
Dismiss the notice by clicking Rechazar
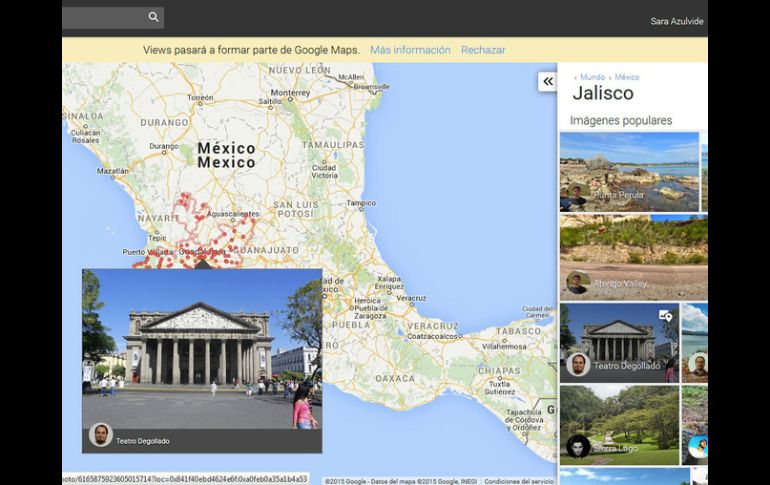[x=483, y=50]
